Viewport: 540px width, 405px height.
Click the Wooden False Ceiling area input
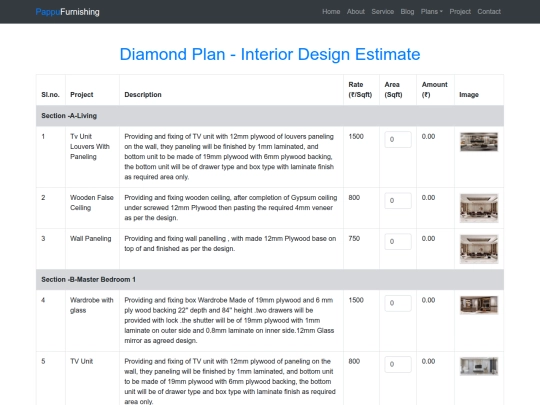[x=398, y=200]
